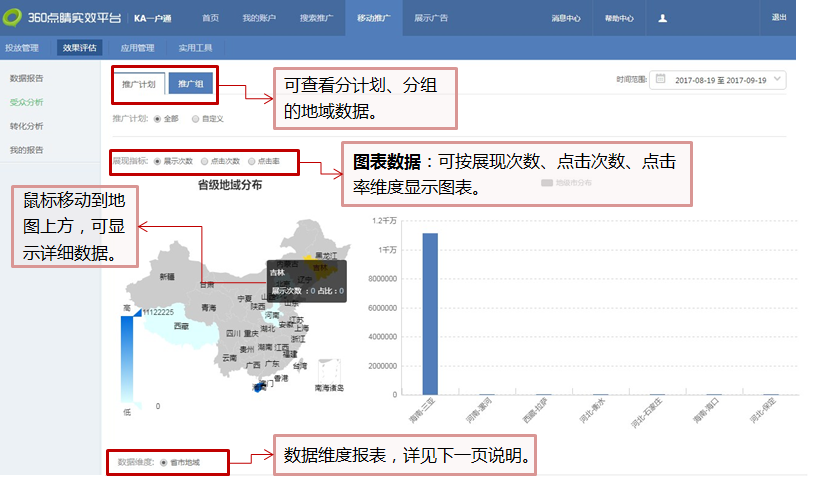Click the blue map value range slider
Viewport: 827px width, 483px height.
point(127,360)
